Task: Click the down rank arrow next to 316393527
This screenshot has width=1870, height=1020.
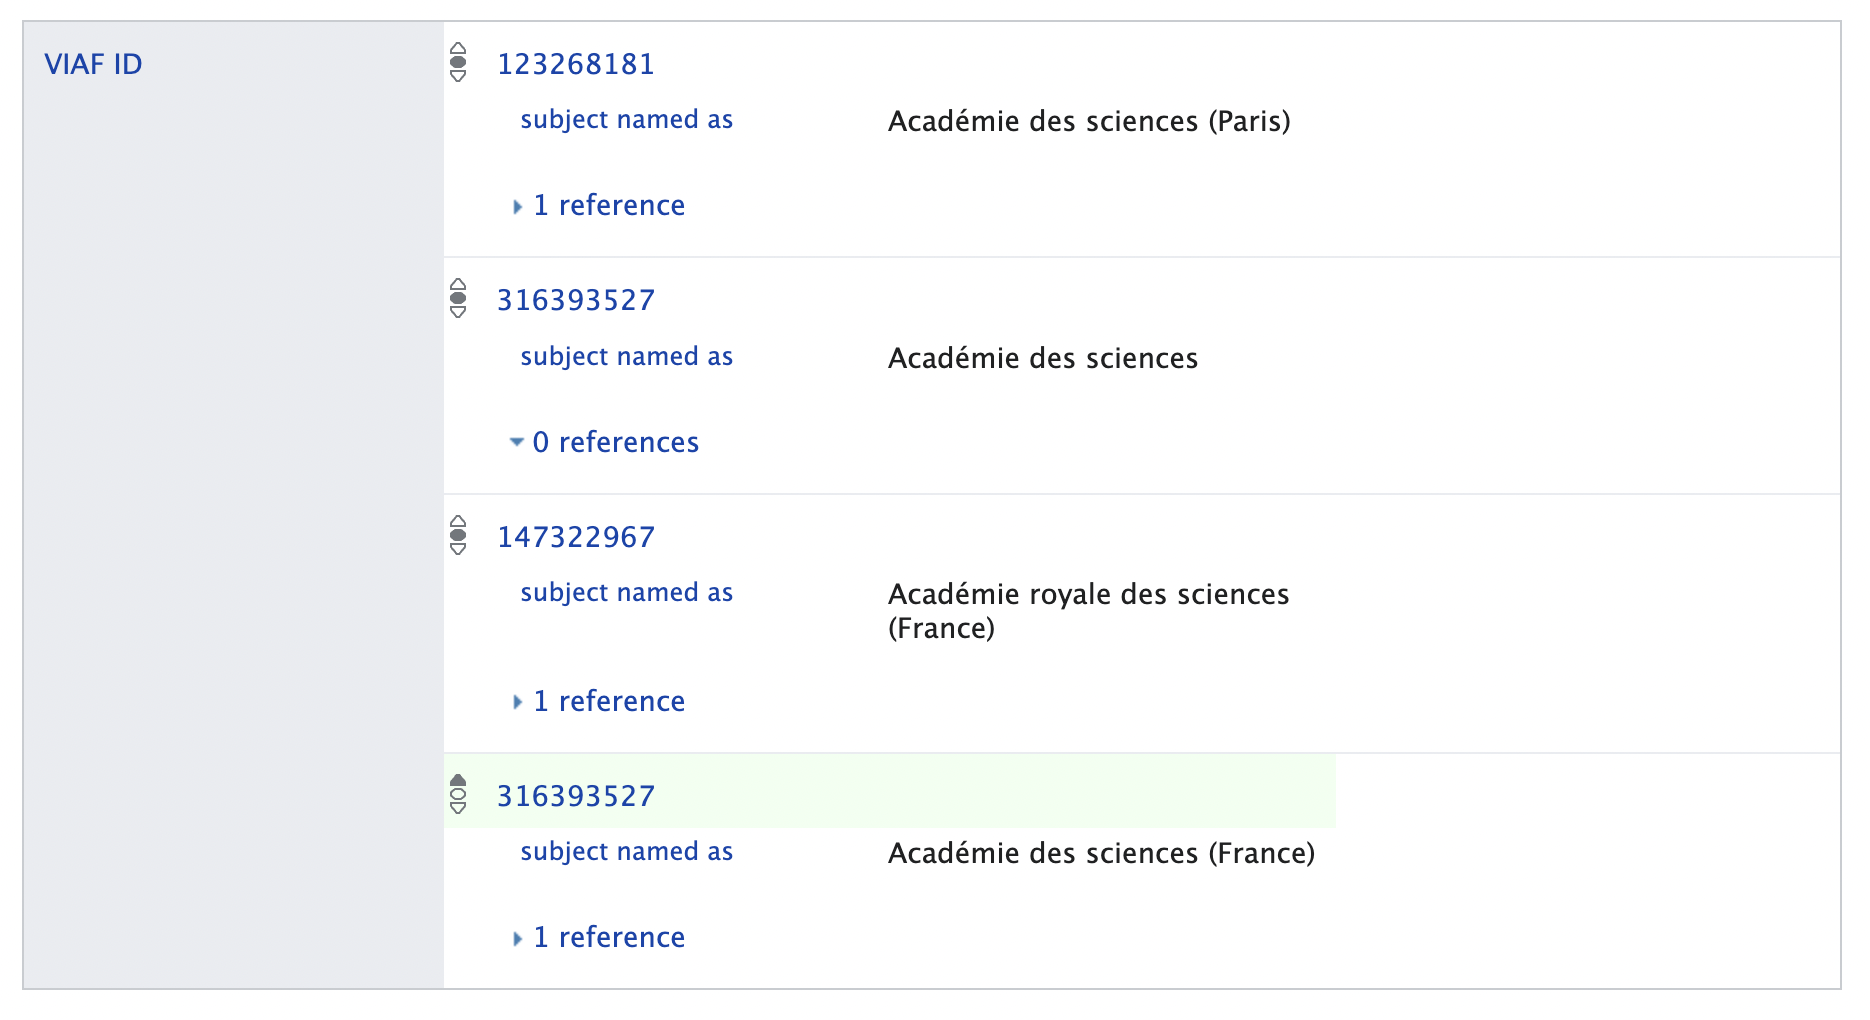Action: [x=459, y=314]
